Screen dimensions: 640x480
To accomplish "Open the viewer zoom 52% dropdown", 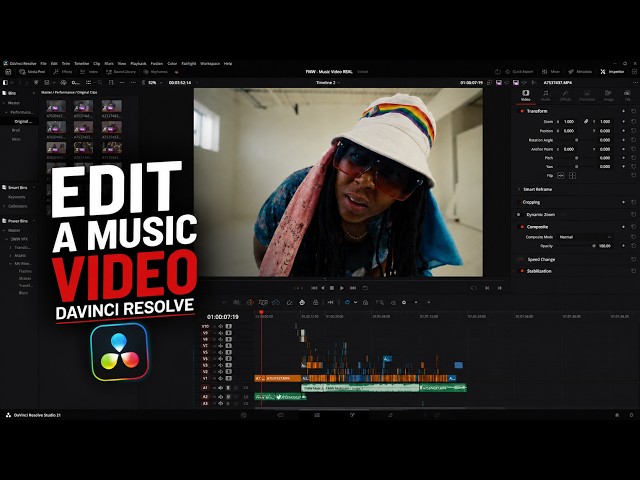I will (x=154, y=82).
